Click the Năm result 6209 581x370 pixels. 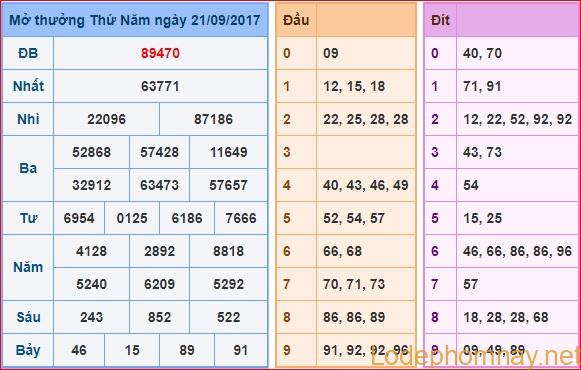tap(159, 284)
